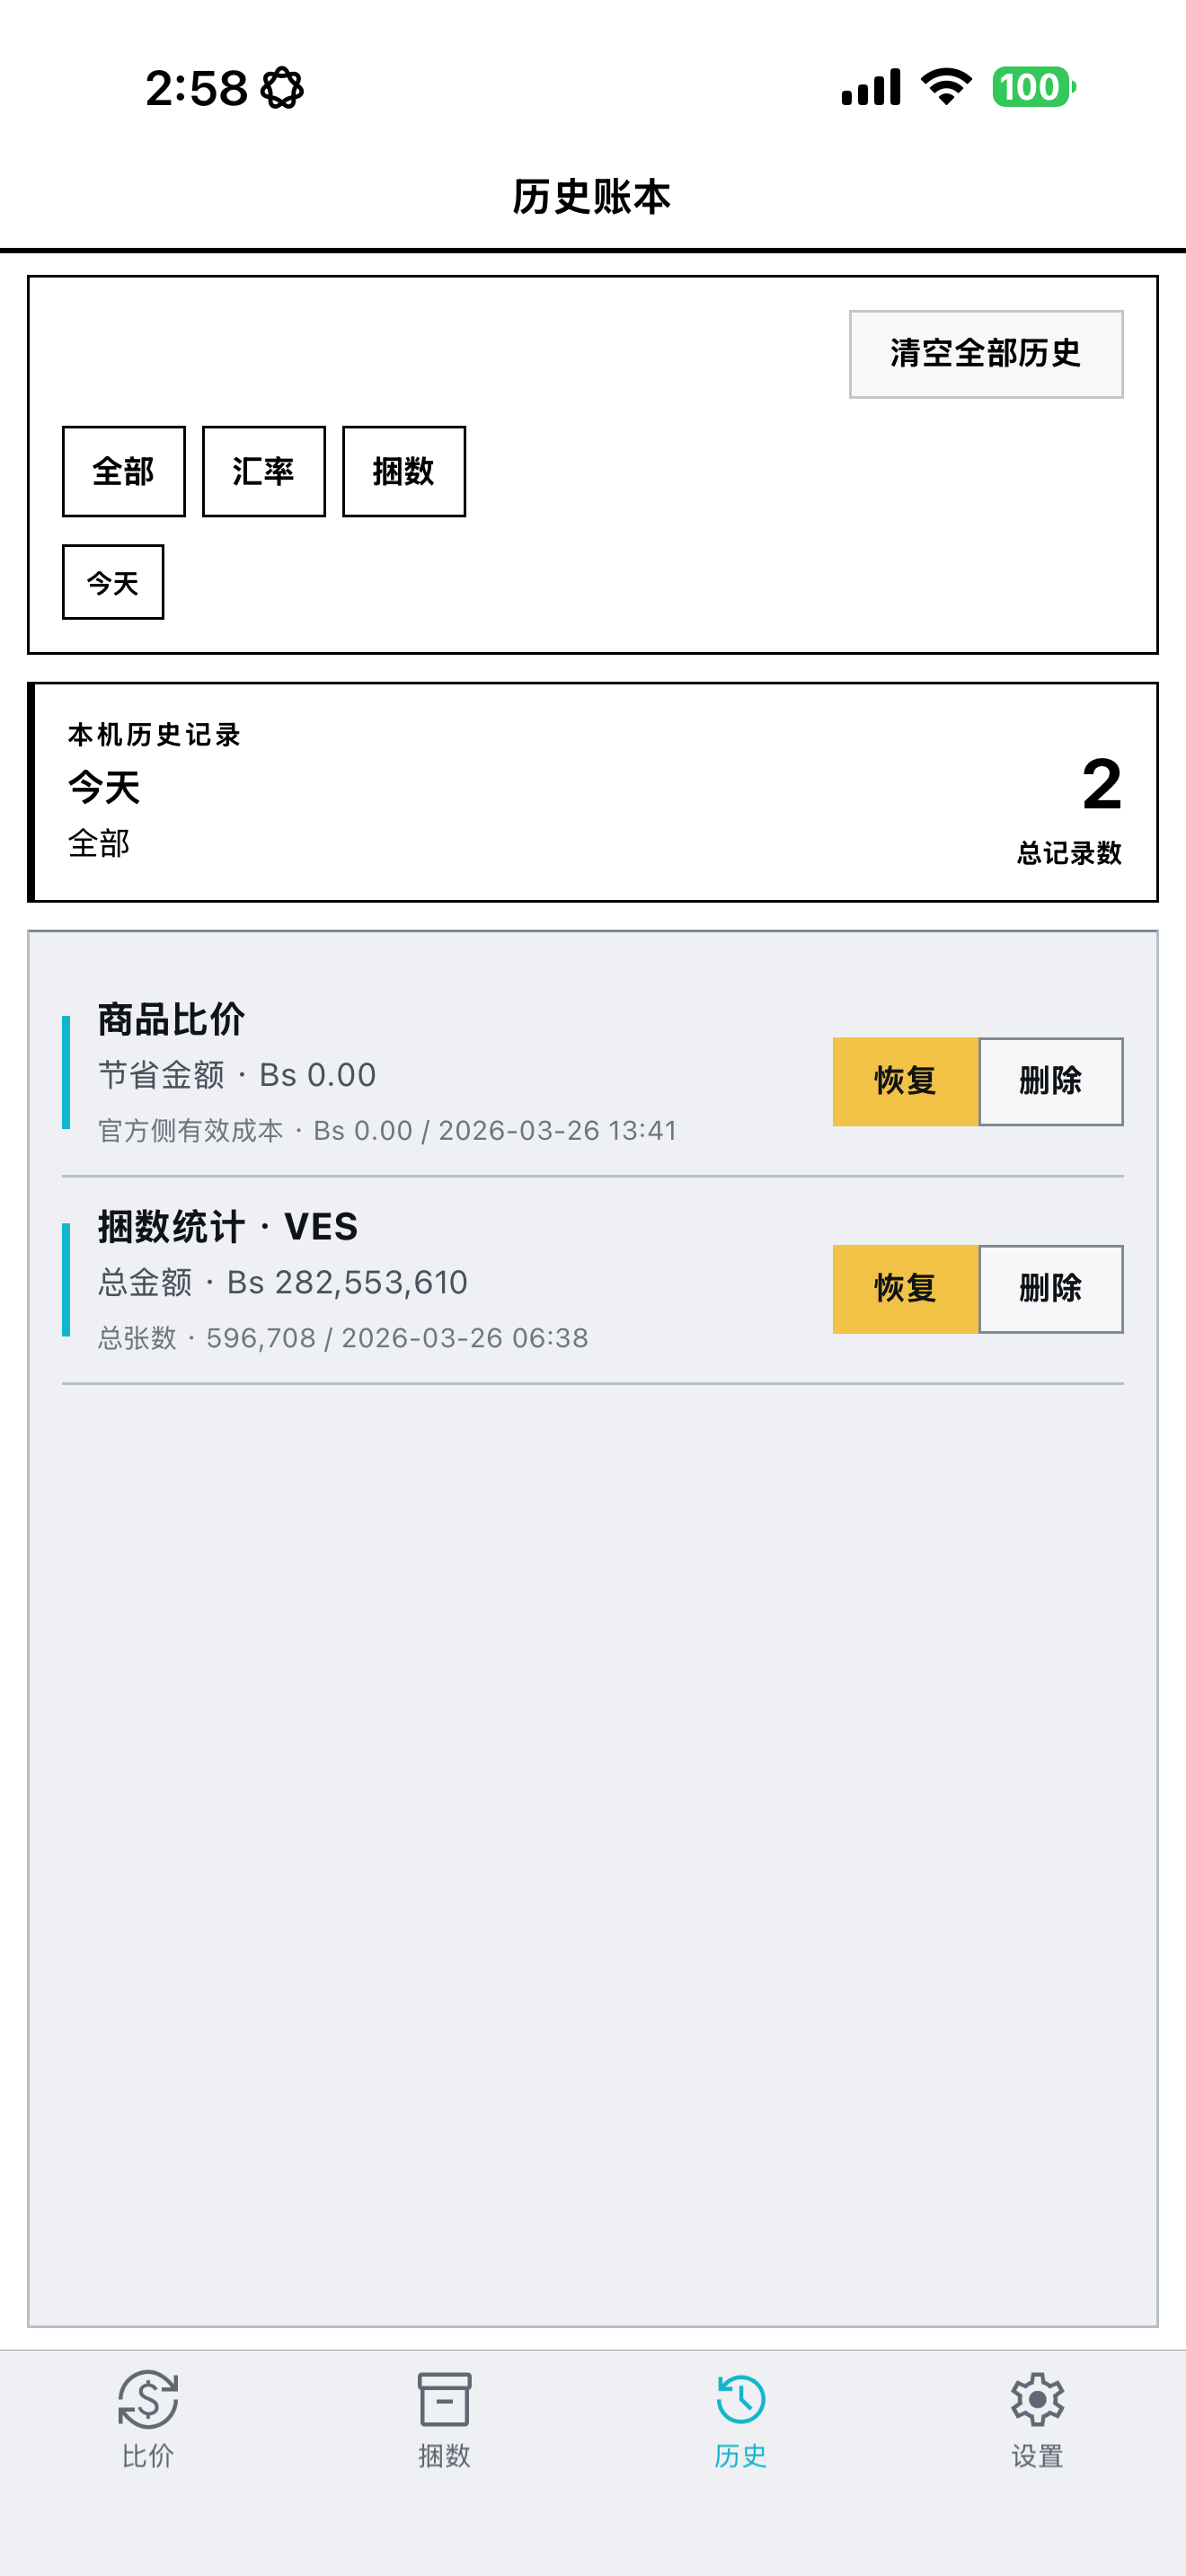
Task: Delete the 商品比价 record
Action: click(1051, 1081)
